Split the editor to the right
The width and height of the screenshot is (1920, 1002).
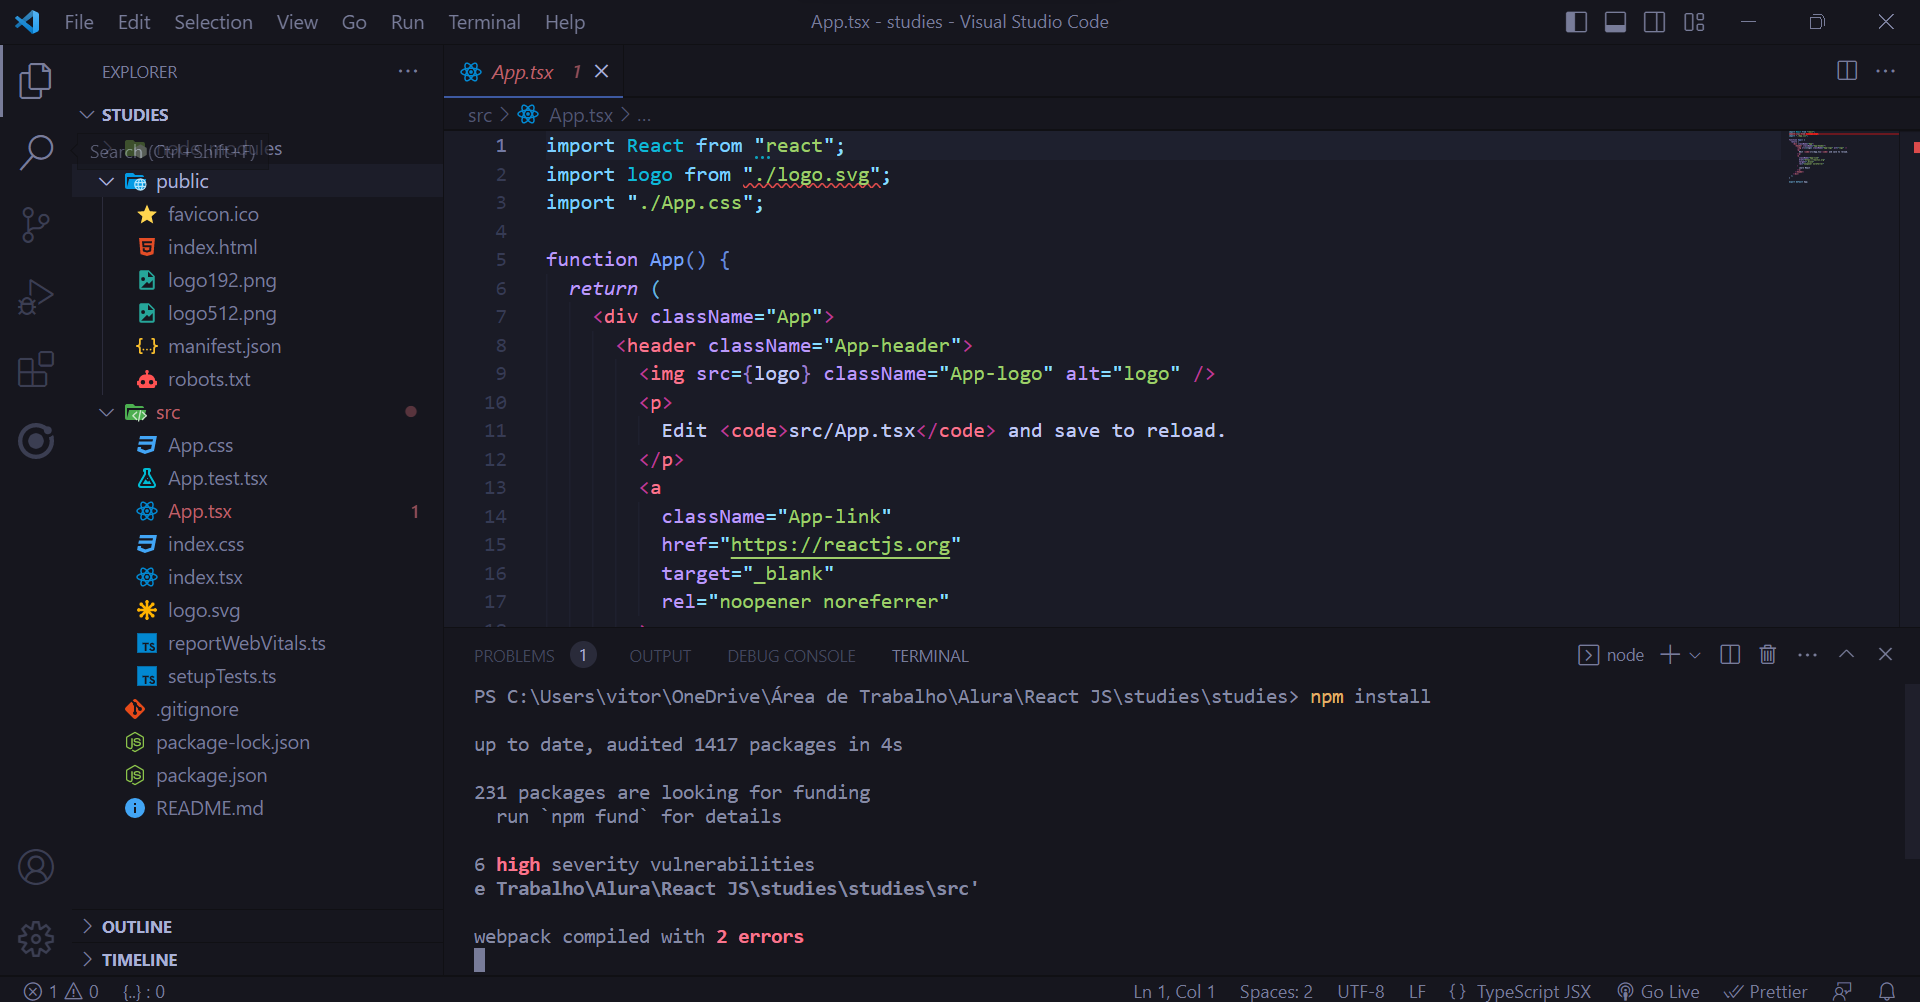click(1847, 71)
